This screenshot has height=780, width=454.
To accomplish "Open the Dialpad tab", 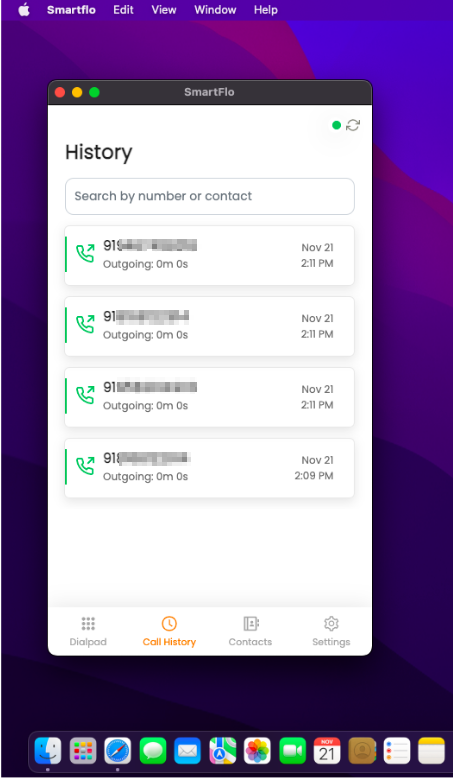I will click(x=88, y=631).
